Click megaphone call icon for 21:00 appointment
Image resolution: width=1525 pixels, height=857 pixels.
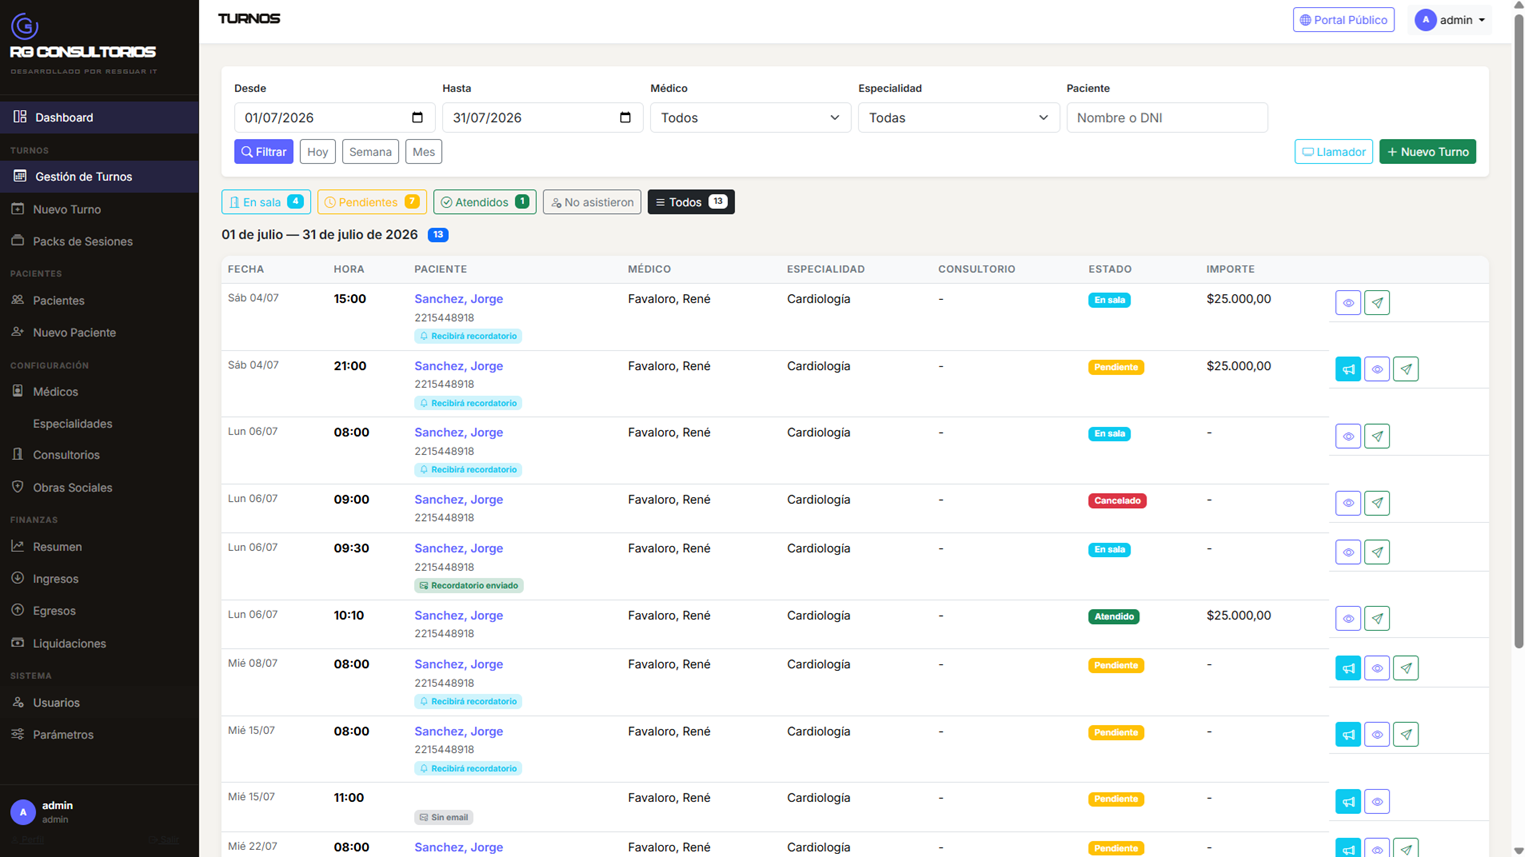[1348, 369]
